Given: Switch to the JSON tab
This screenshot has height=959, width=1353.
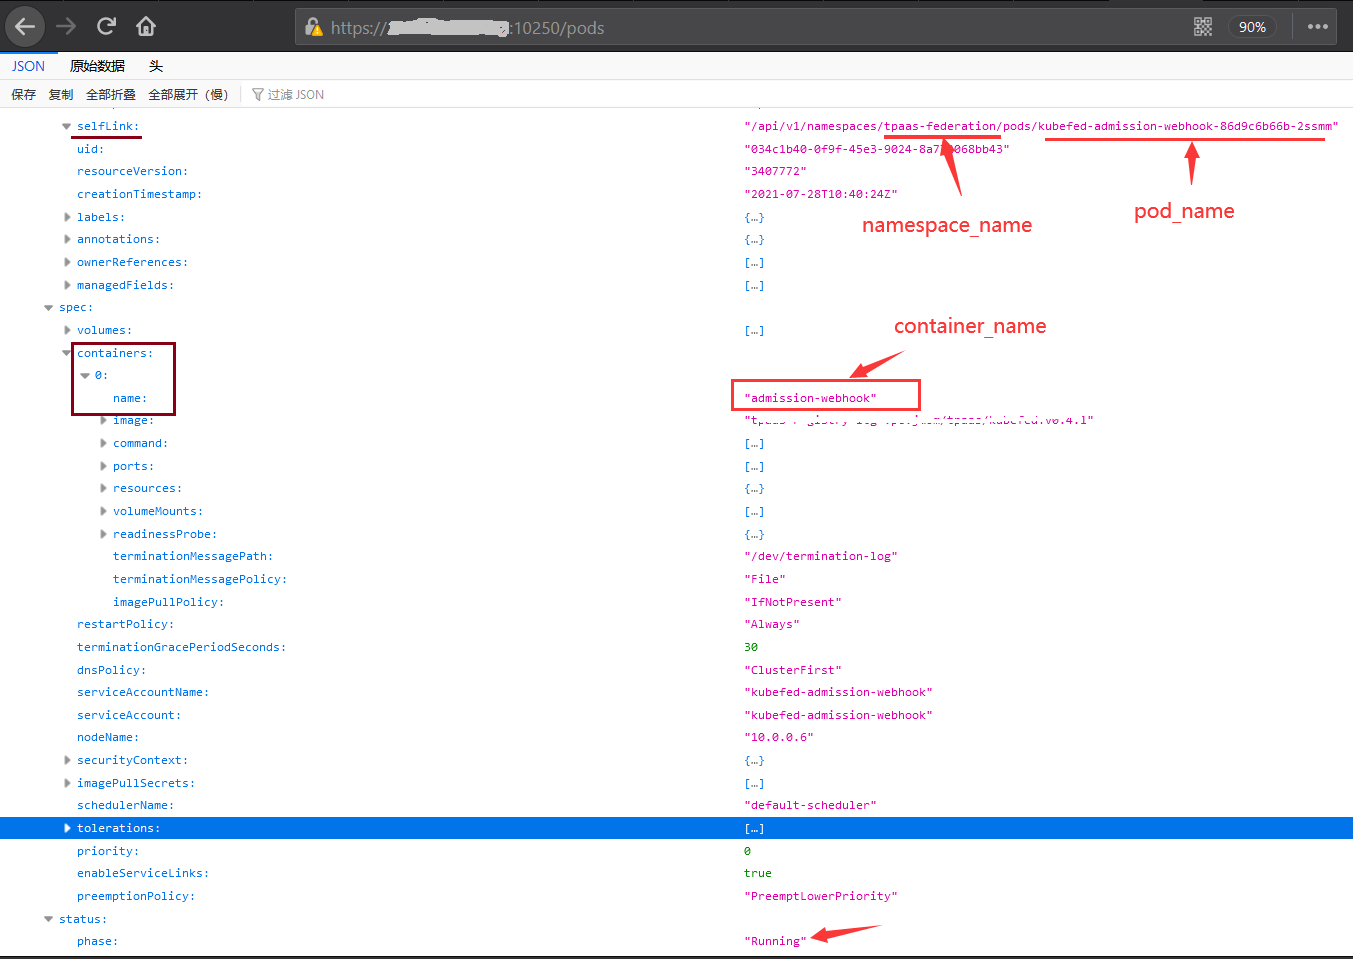Looking at the screenshot, I should click(28, 66).
